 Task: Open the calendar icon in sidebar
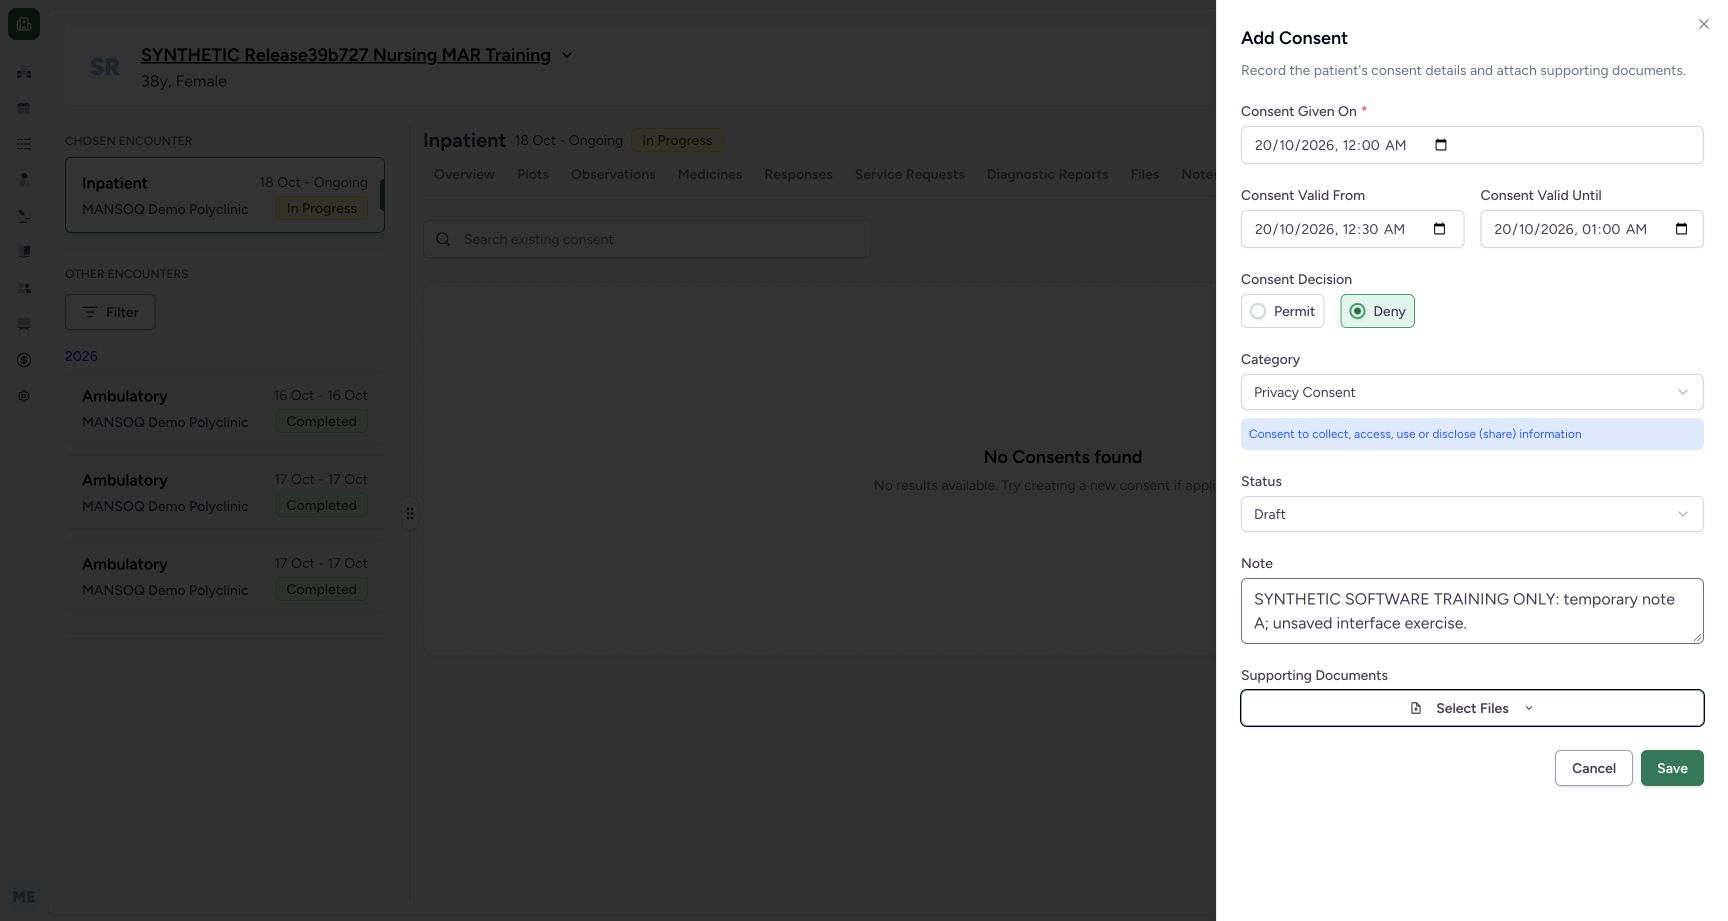click(24, 108)
